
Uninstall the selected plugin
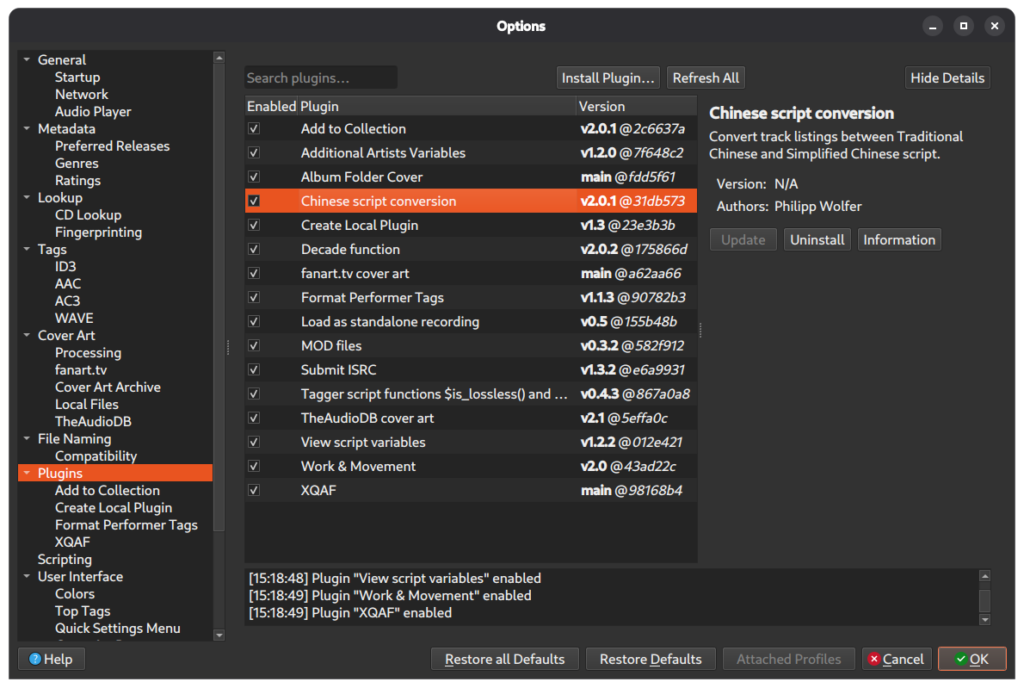pos(817,240)
